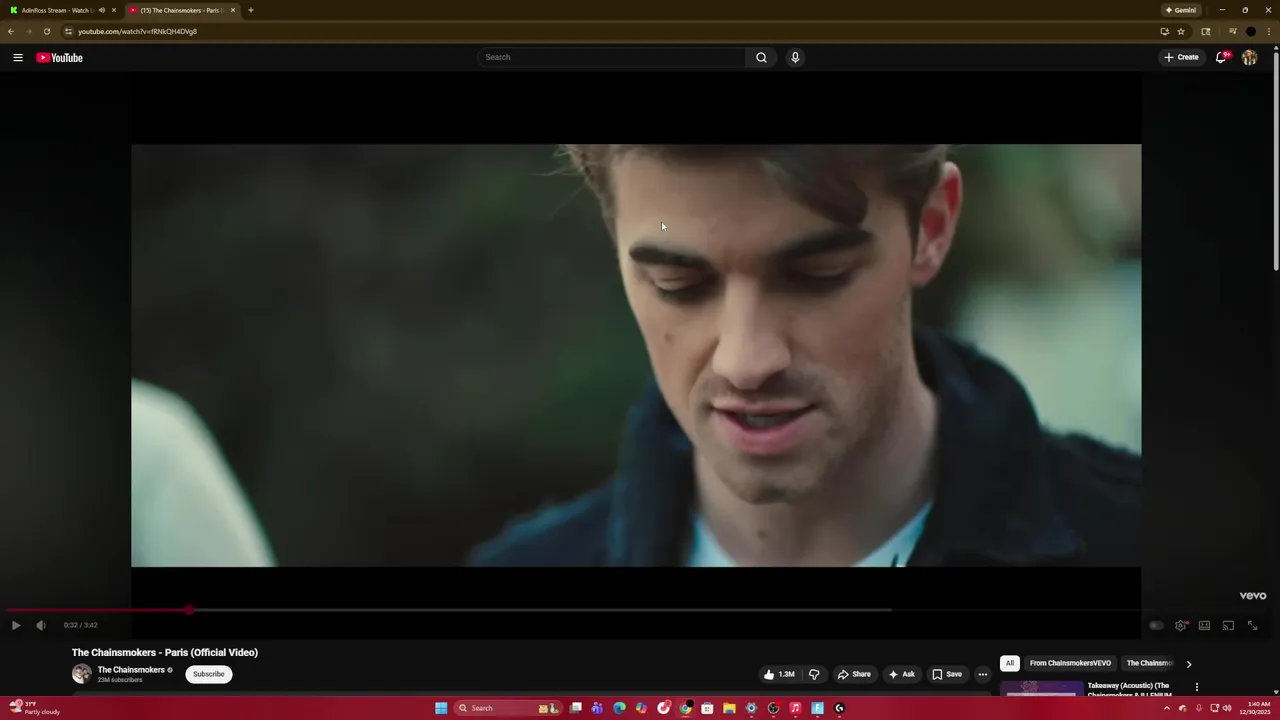Open the YouTube guide hamburger menu
The width and height of the screenshot is (1280, 720).
click(x=17, y=57)
